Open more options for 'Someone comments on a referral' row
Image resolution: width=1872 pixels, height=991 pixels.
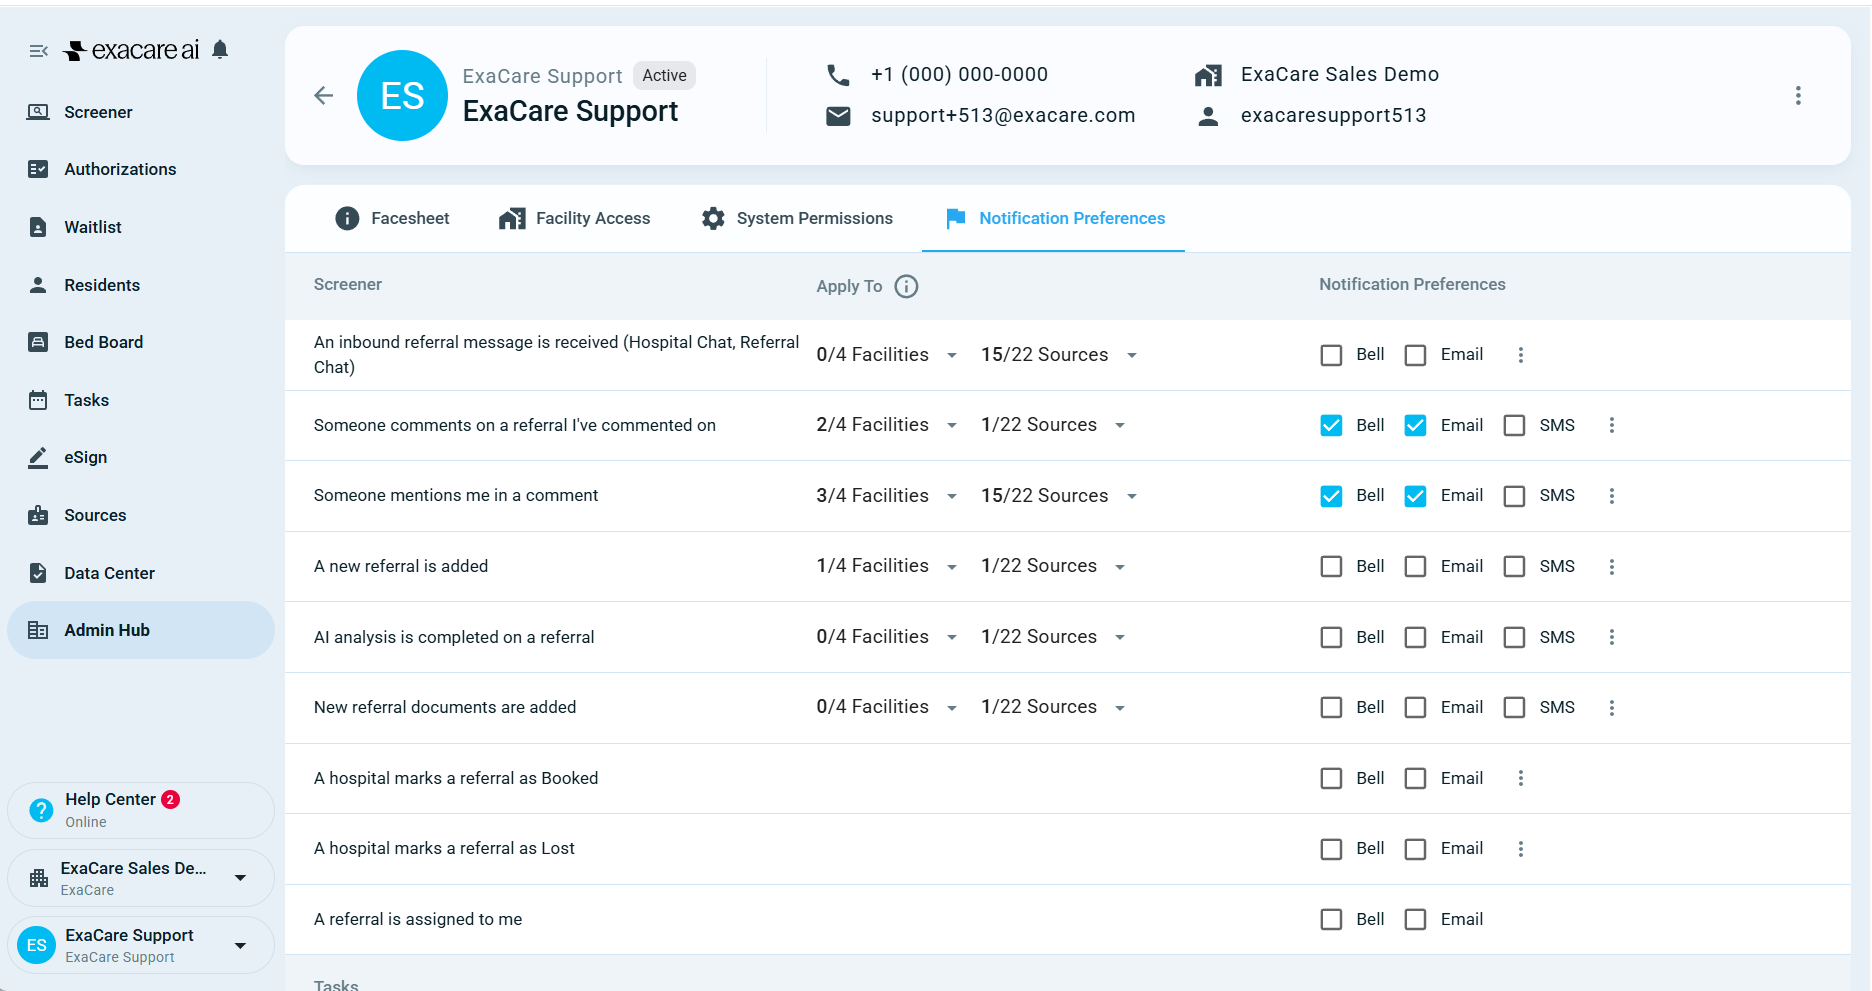pyautogui.click(x=1611, y=425)
